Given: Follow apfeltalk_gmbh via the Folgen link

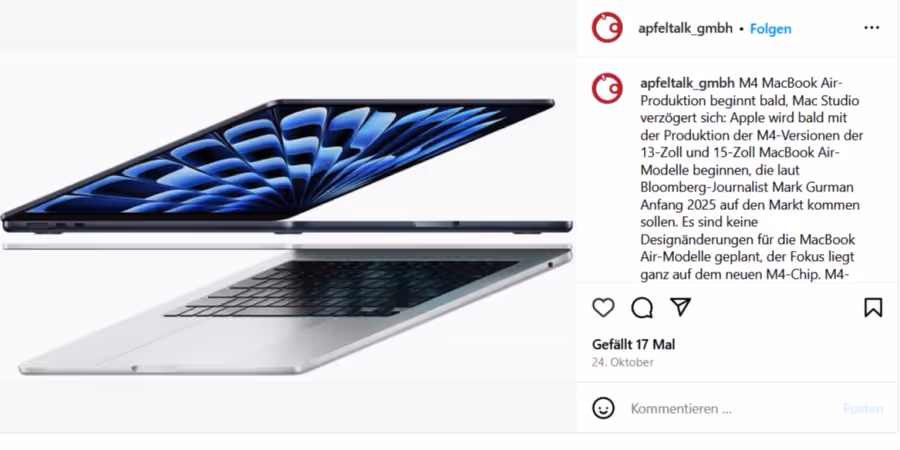Looking at the screenshot, I should click(770, 29).
